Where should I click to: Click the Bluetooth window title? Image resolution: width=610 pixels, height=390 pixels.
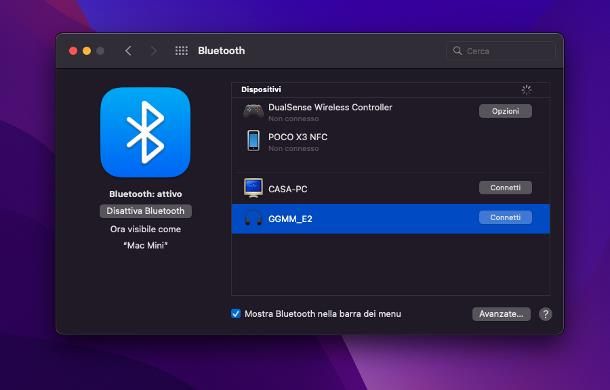pos(221,51)
